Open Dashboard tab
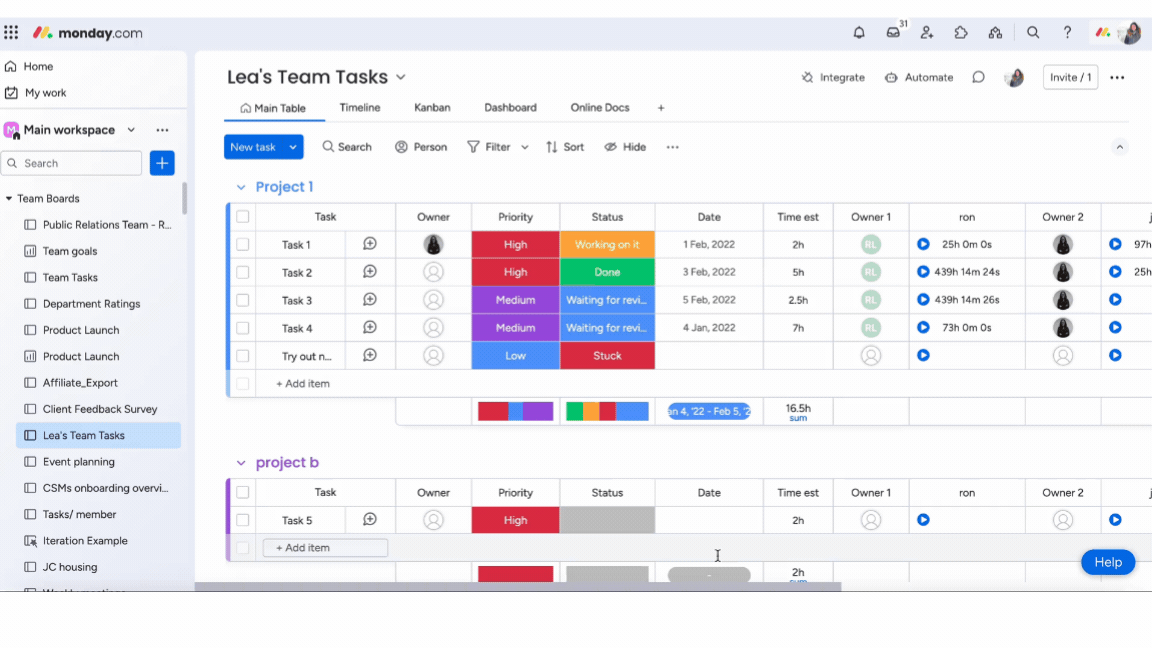 (x=510, y=107)
